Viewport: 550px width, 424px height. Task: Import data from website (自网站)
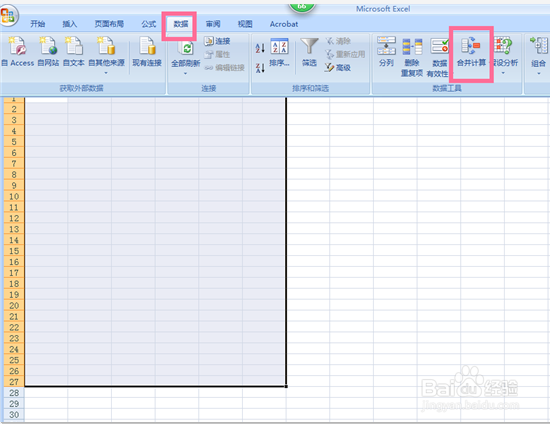(x=48, y=52)
